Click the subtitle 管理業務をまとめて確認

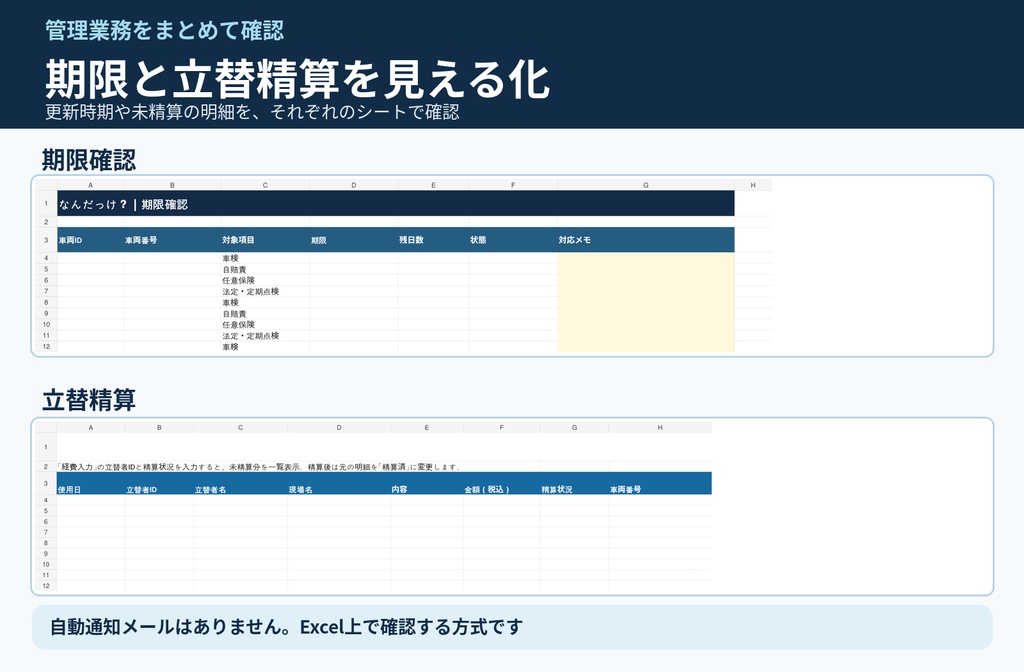[x=165, y=30]
